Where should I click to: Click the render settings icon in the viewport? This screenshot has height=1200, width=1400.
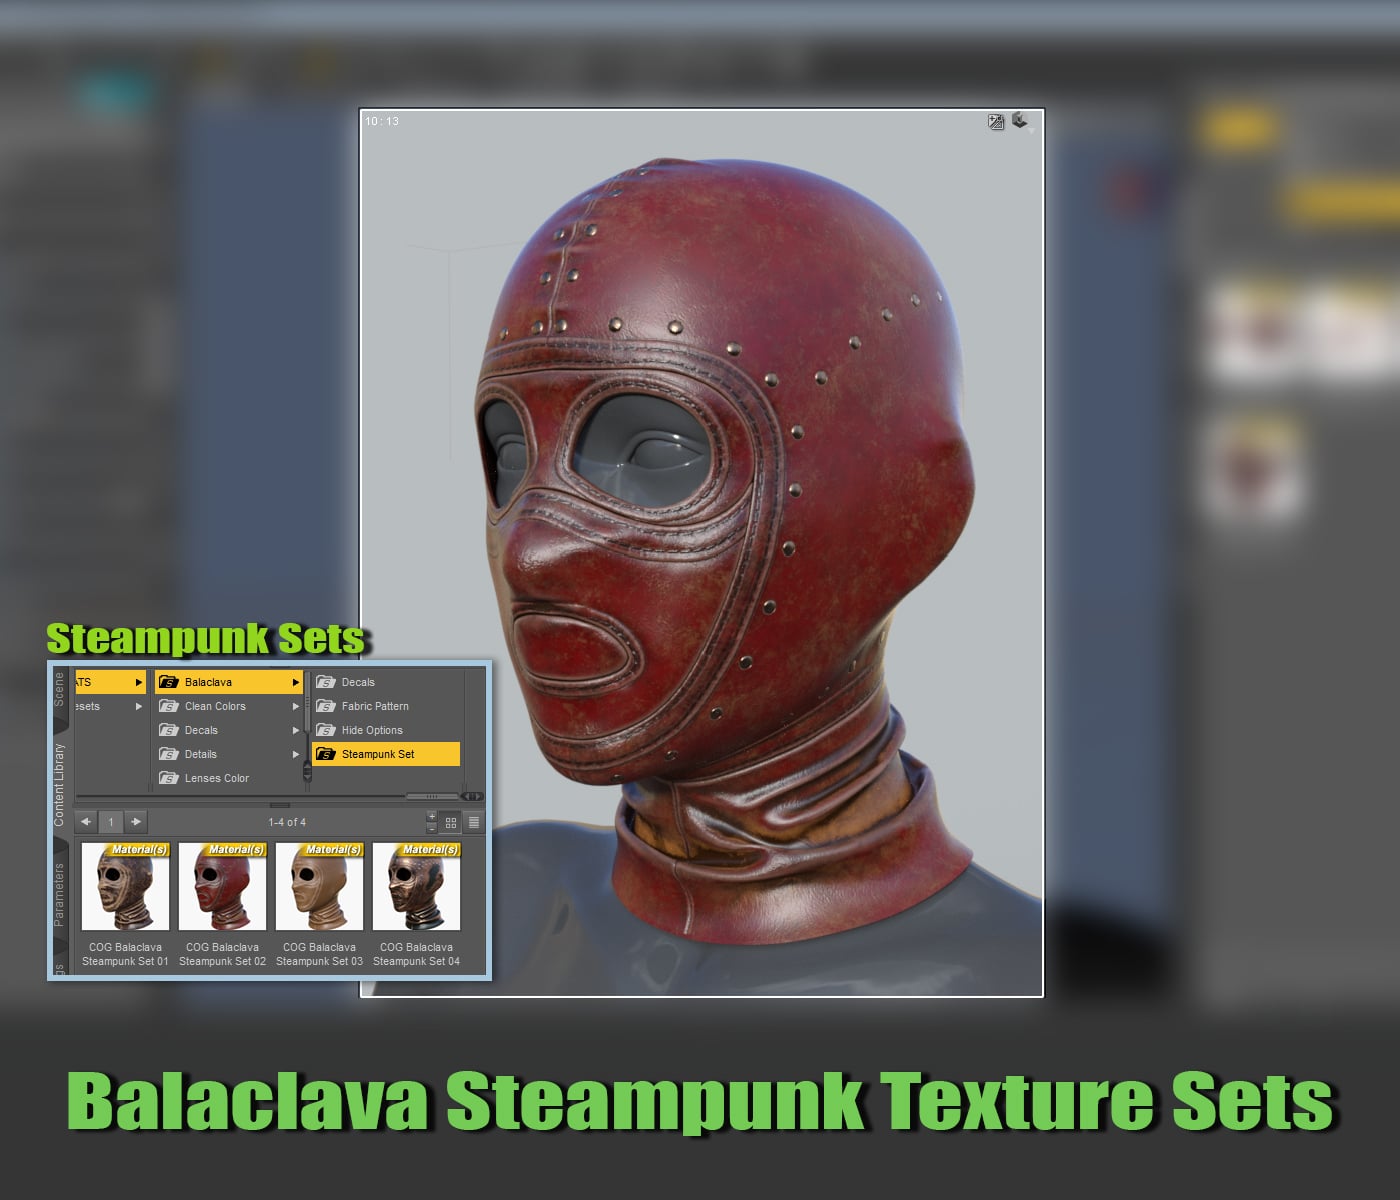(995, 122)
